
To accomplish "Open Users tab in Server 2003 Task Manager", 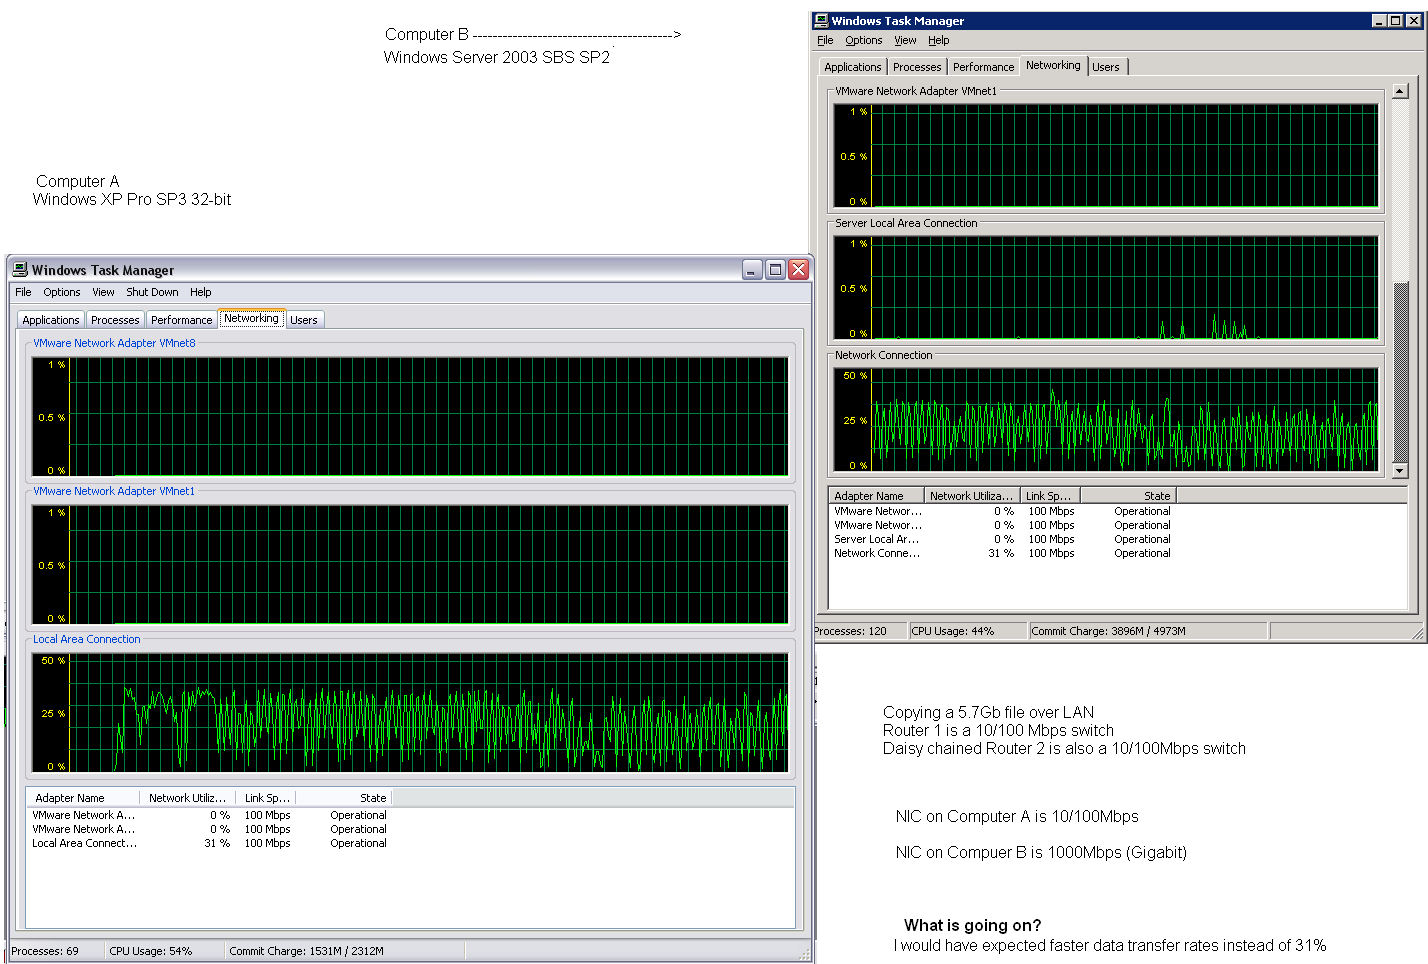I will tap(1105, 67).
